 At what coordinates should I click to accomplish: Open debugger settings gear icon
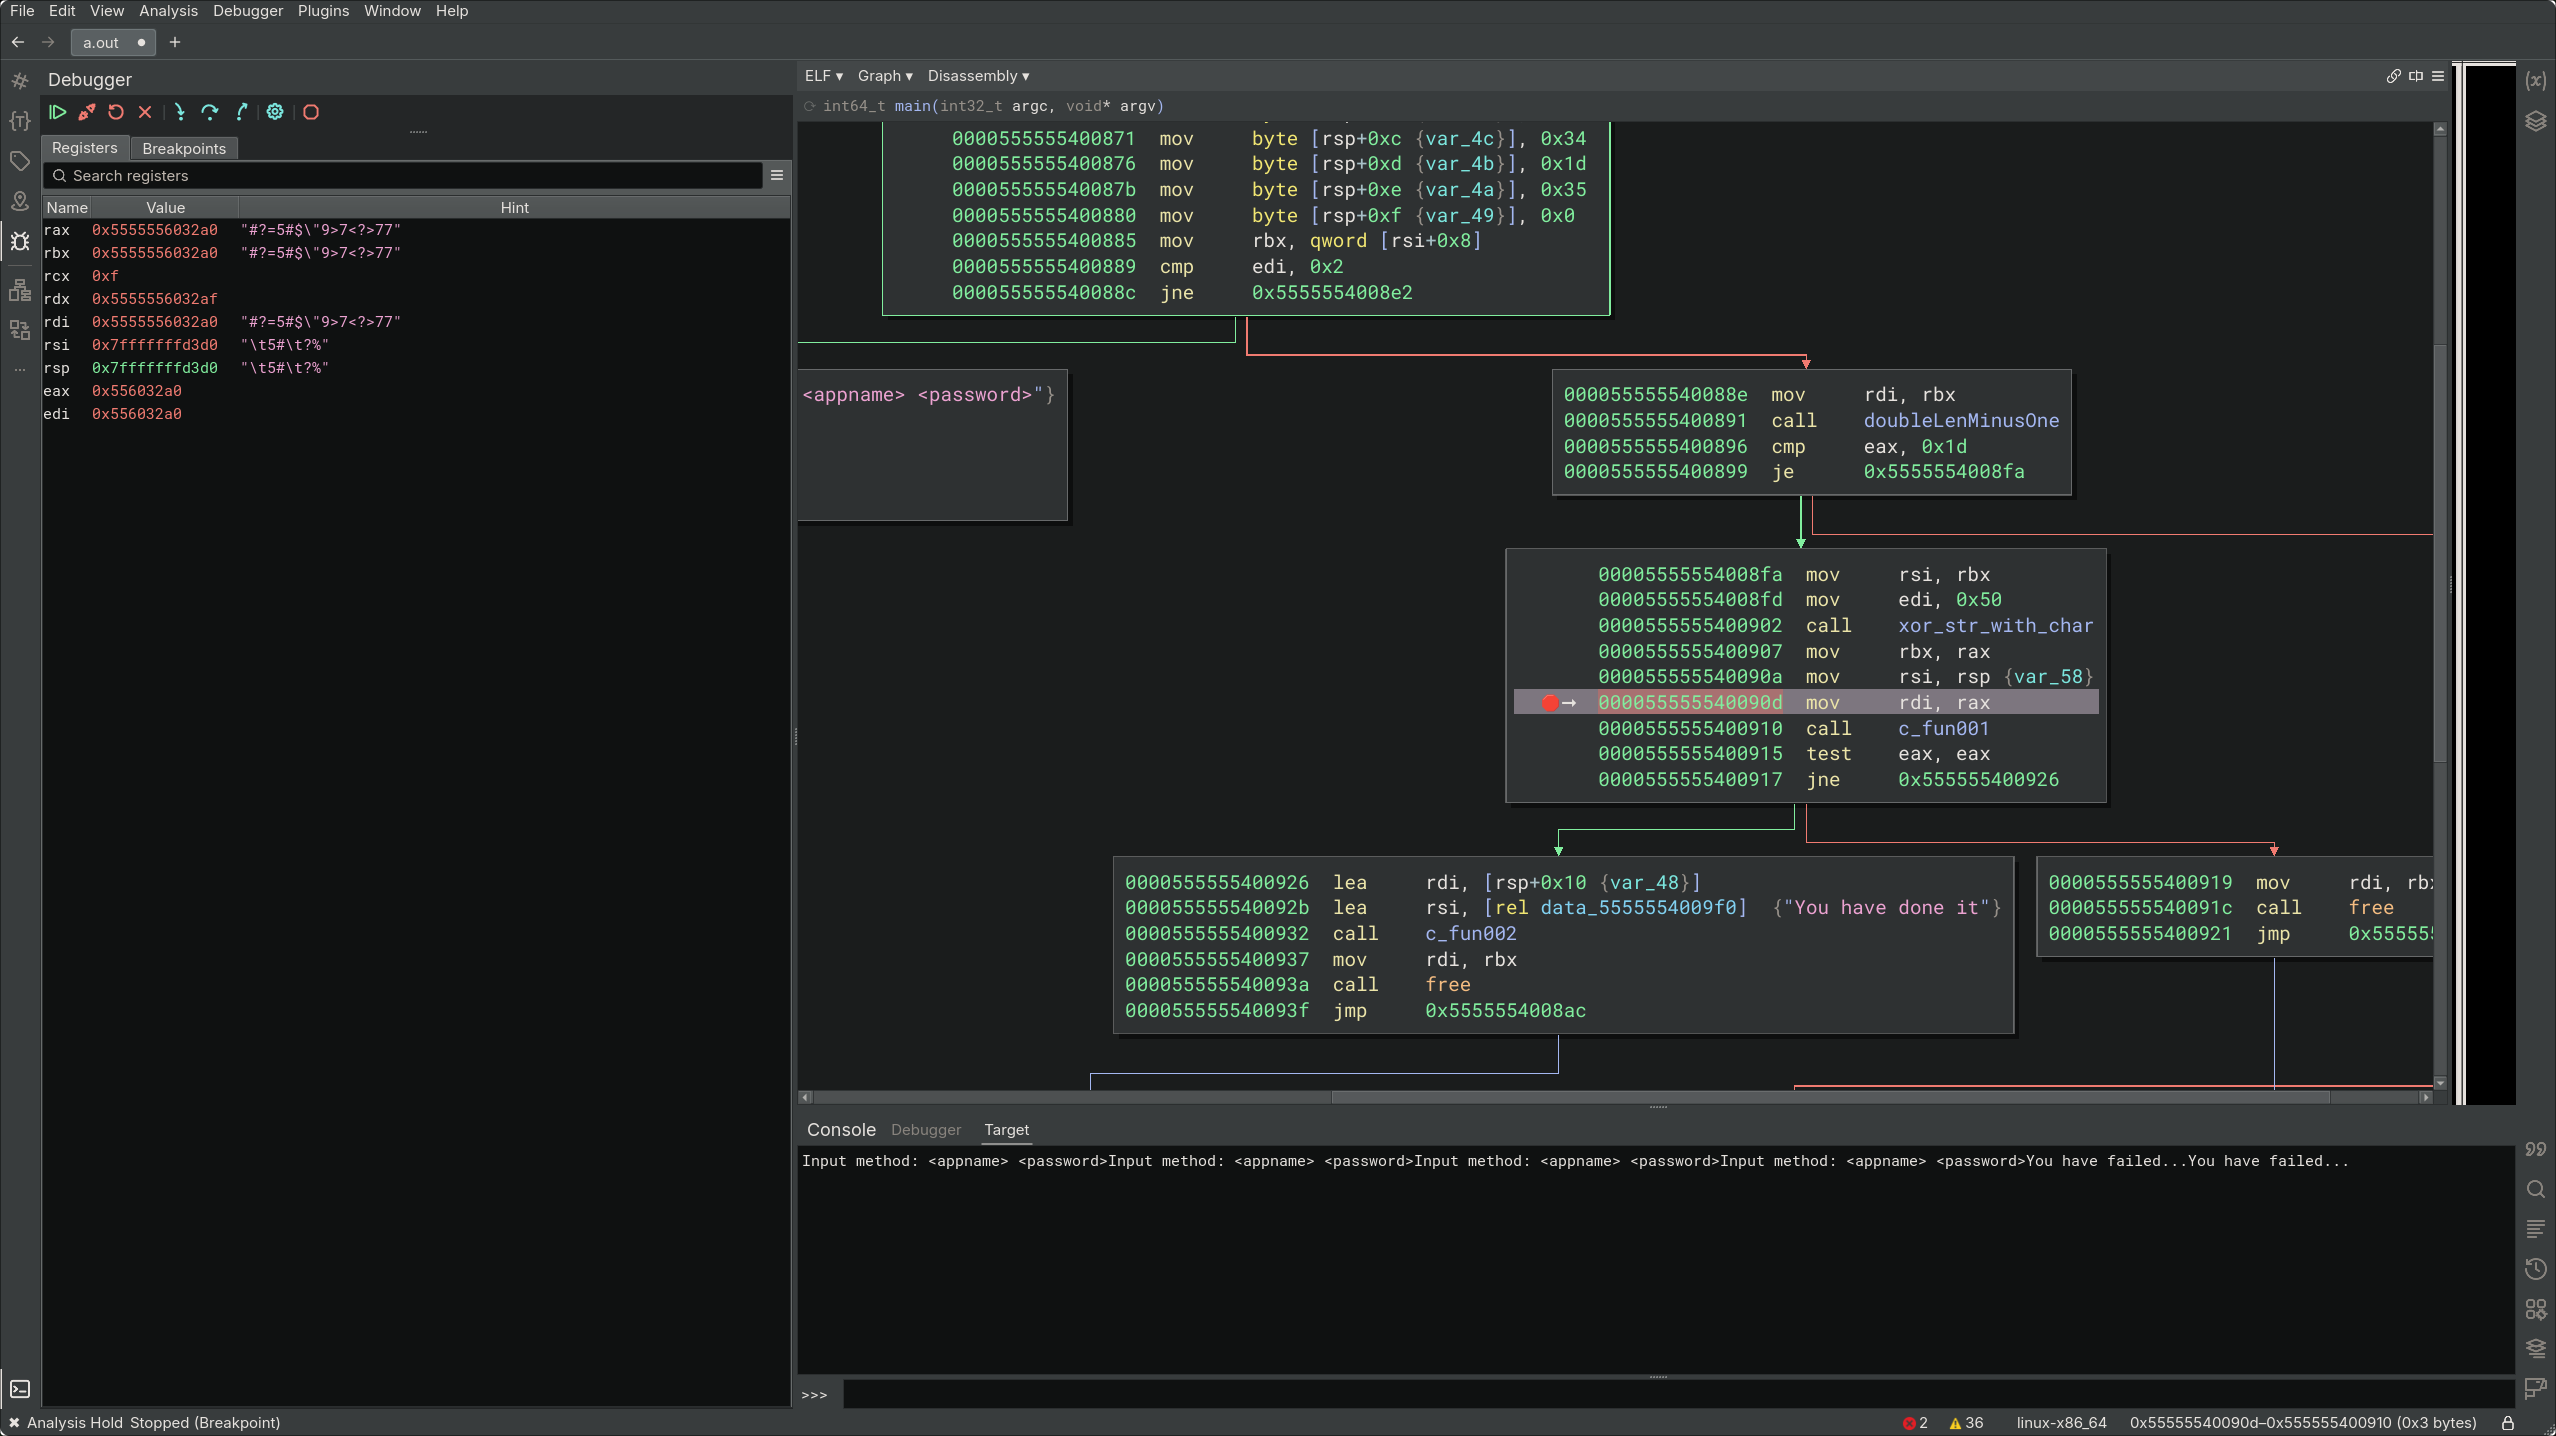click(x=275, y=112)
